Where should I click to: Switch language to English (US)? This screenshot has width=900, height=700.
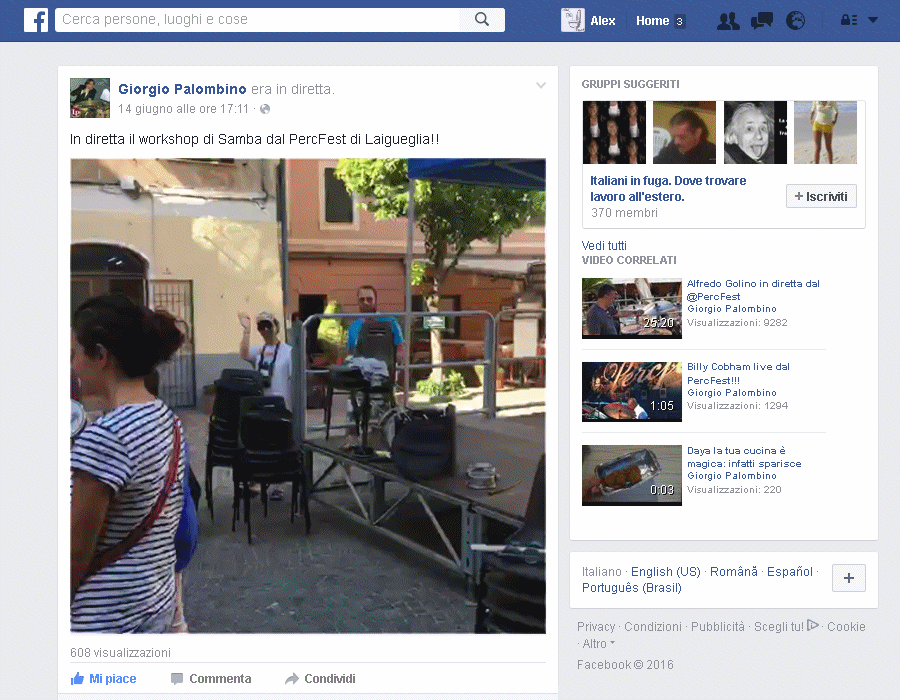[x=666, y=572]
